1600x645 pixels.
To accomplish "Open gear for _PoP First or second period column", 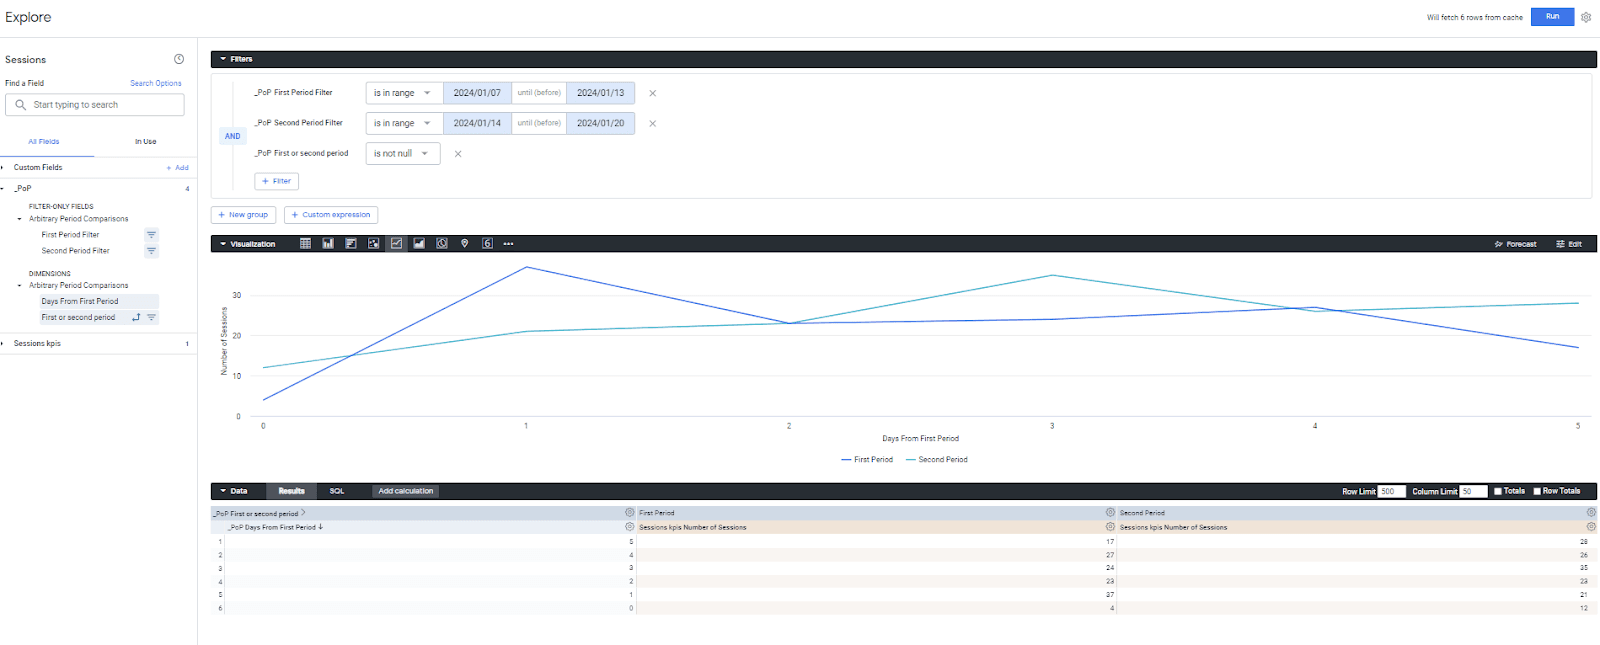I will 630,513.
